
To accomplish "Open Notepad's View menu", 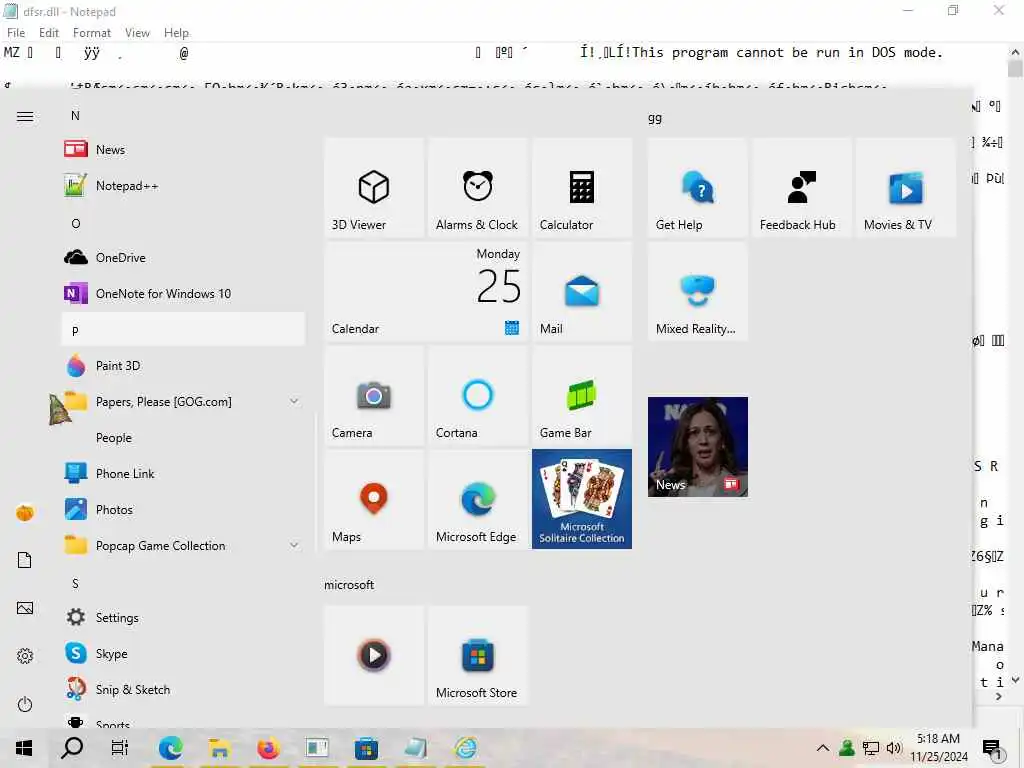I will click(137, 33).
